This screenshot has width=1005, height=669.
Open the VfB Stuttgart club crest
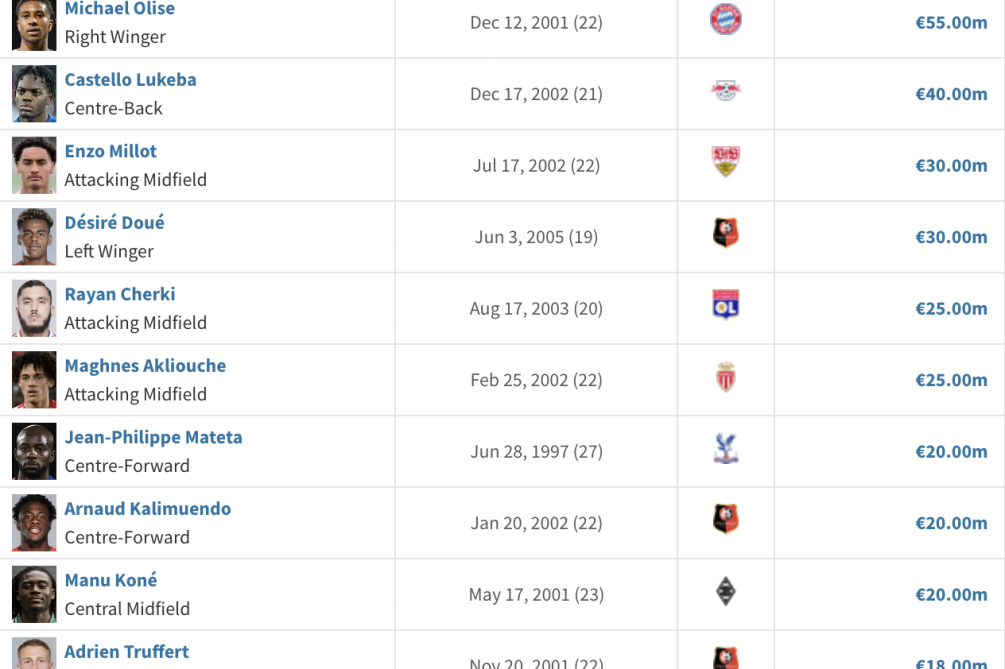(x=726, y=161)
